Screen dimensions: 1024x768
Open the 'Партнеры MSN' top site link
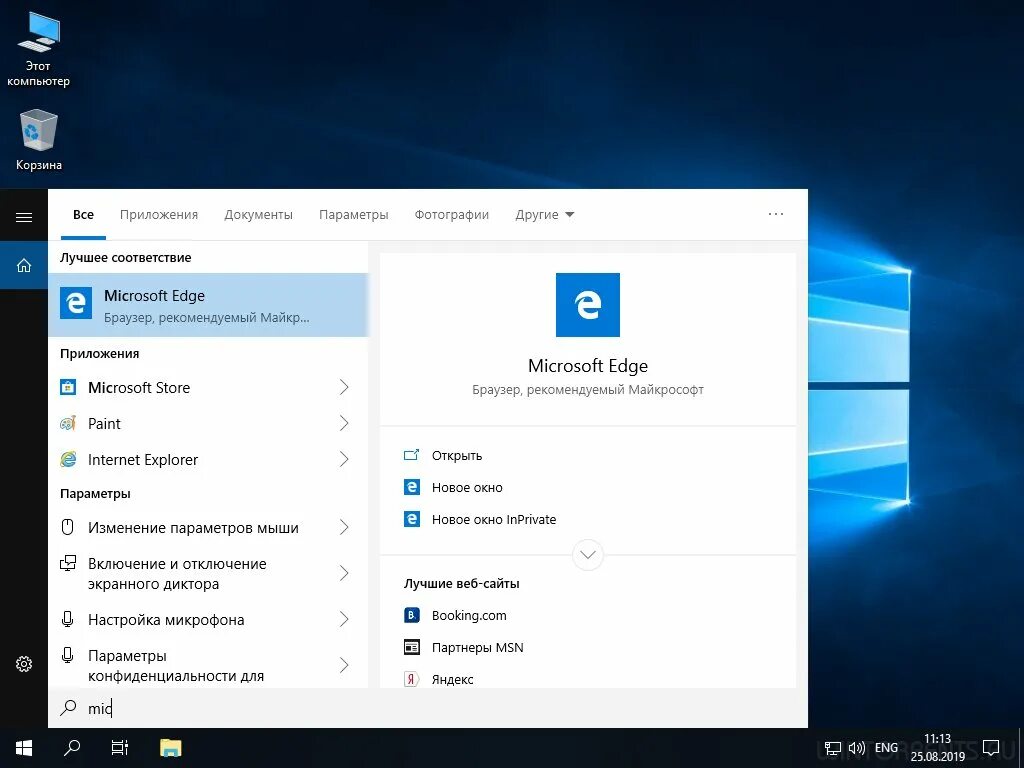click(x=477, y=648)
